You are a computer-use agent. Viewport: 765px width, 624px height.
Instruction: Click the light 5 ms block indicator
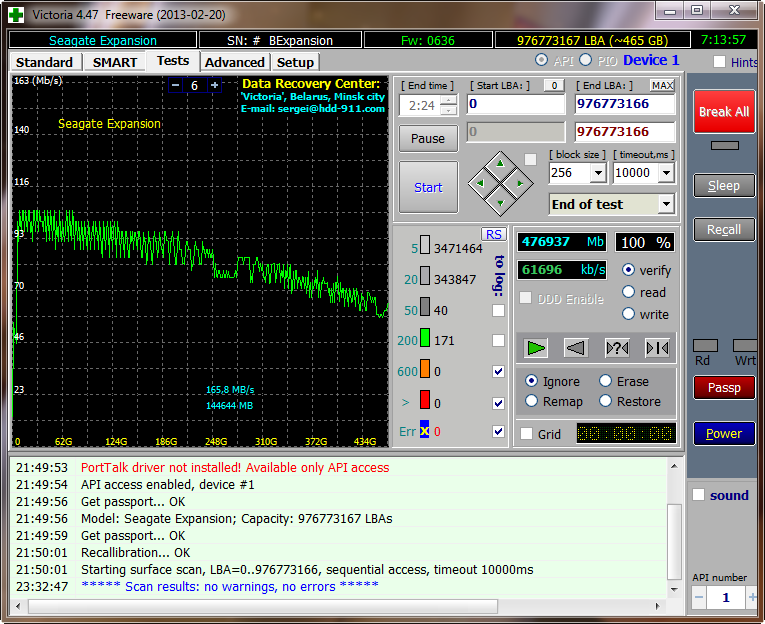(425, 245)
